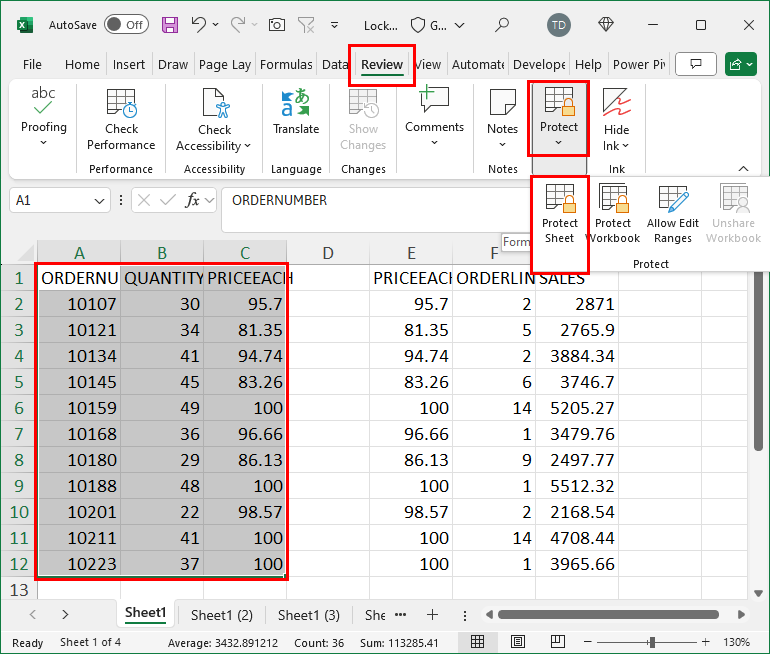The height and width of the screenshot is (654, 770).
Task: Click Protect Workbook icon
Action: (613, 198)
